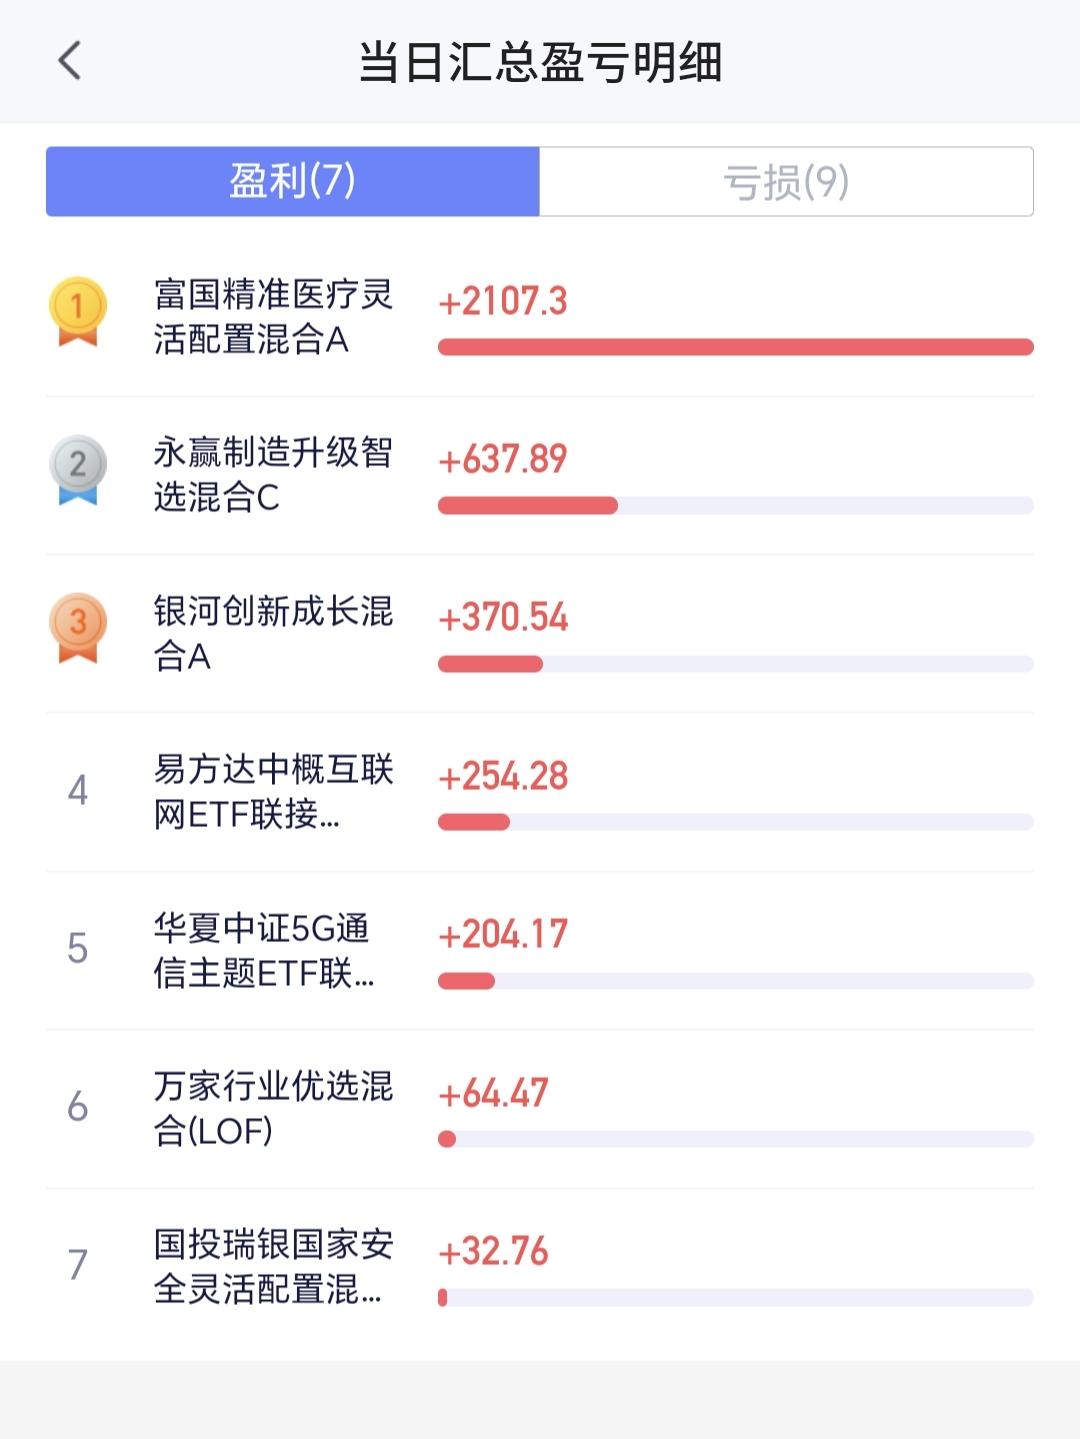Image resolution: width=1080 pixels, height=1439 pixels.
Task: Click the rank number 4 label
Action: tap(78, 791)
